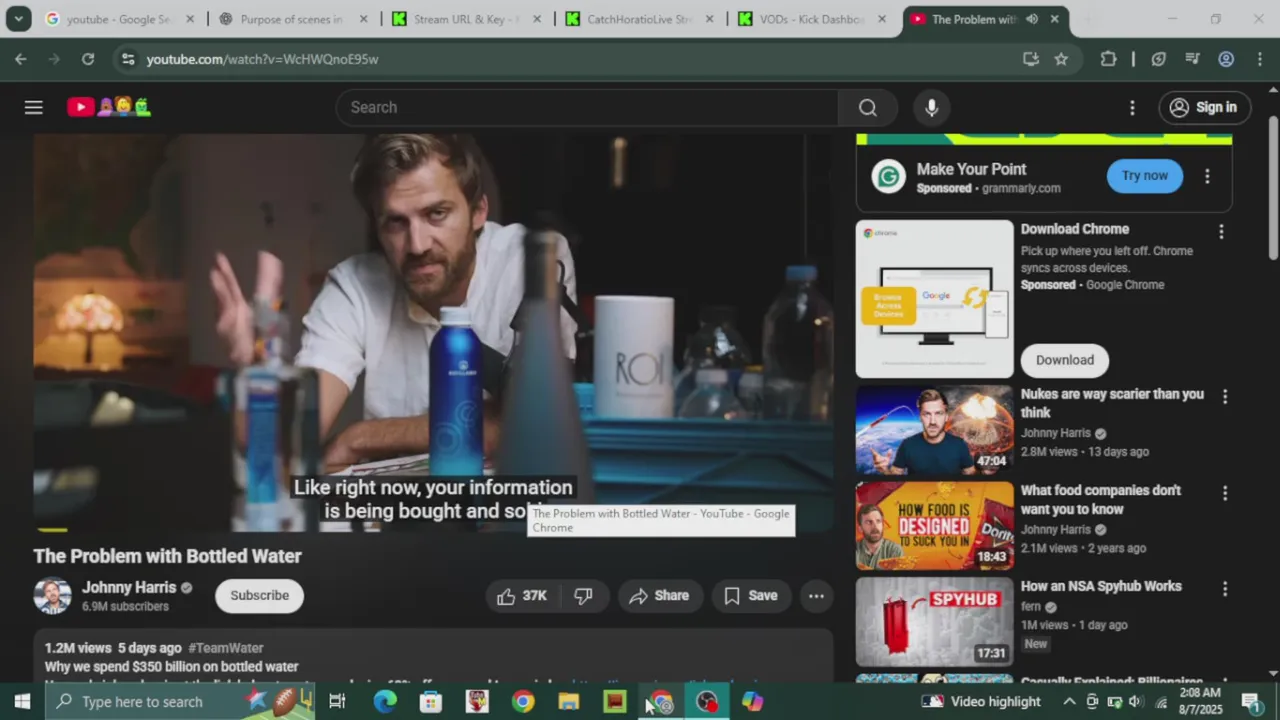Like the video with 37K likes
Screen dimensions: 1280x720
(x=522, y=595)
